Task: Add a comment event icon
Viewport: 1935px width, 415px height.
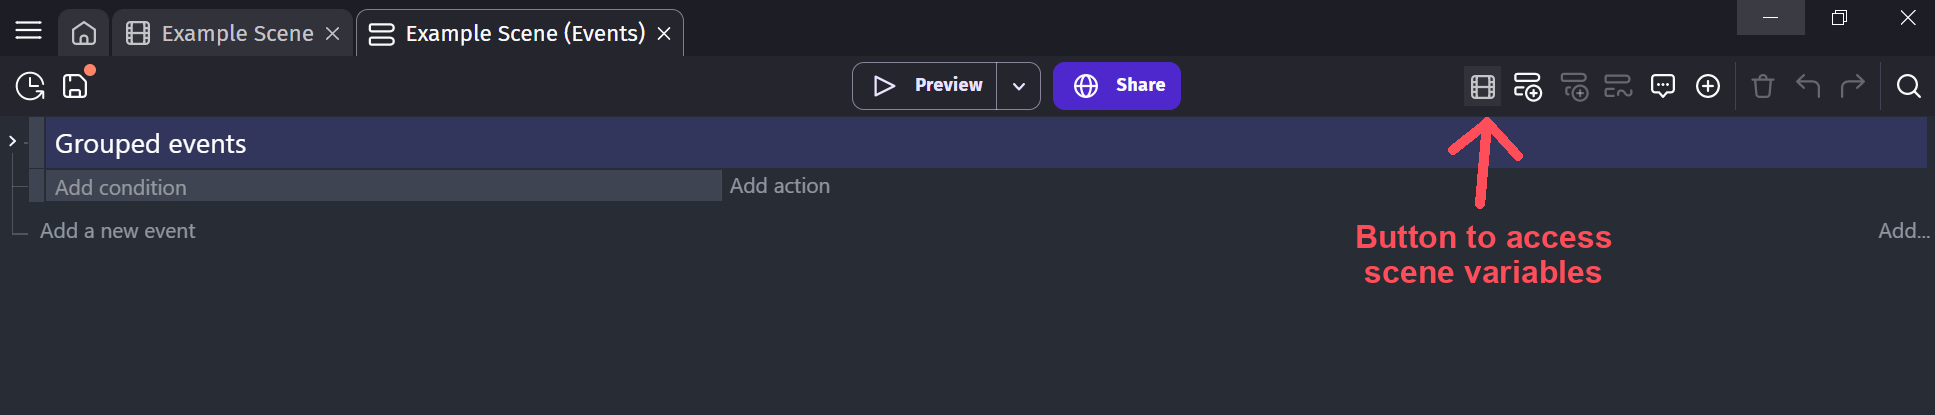Action: click(x=1662, y=87)
